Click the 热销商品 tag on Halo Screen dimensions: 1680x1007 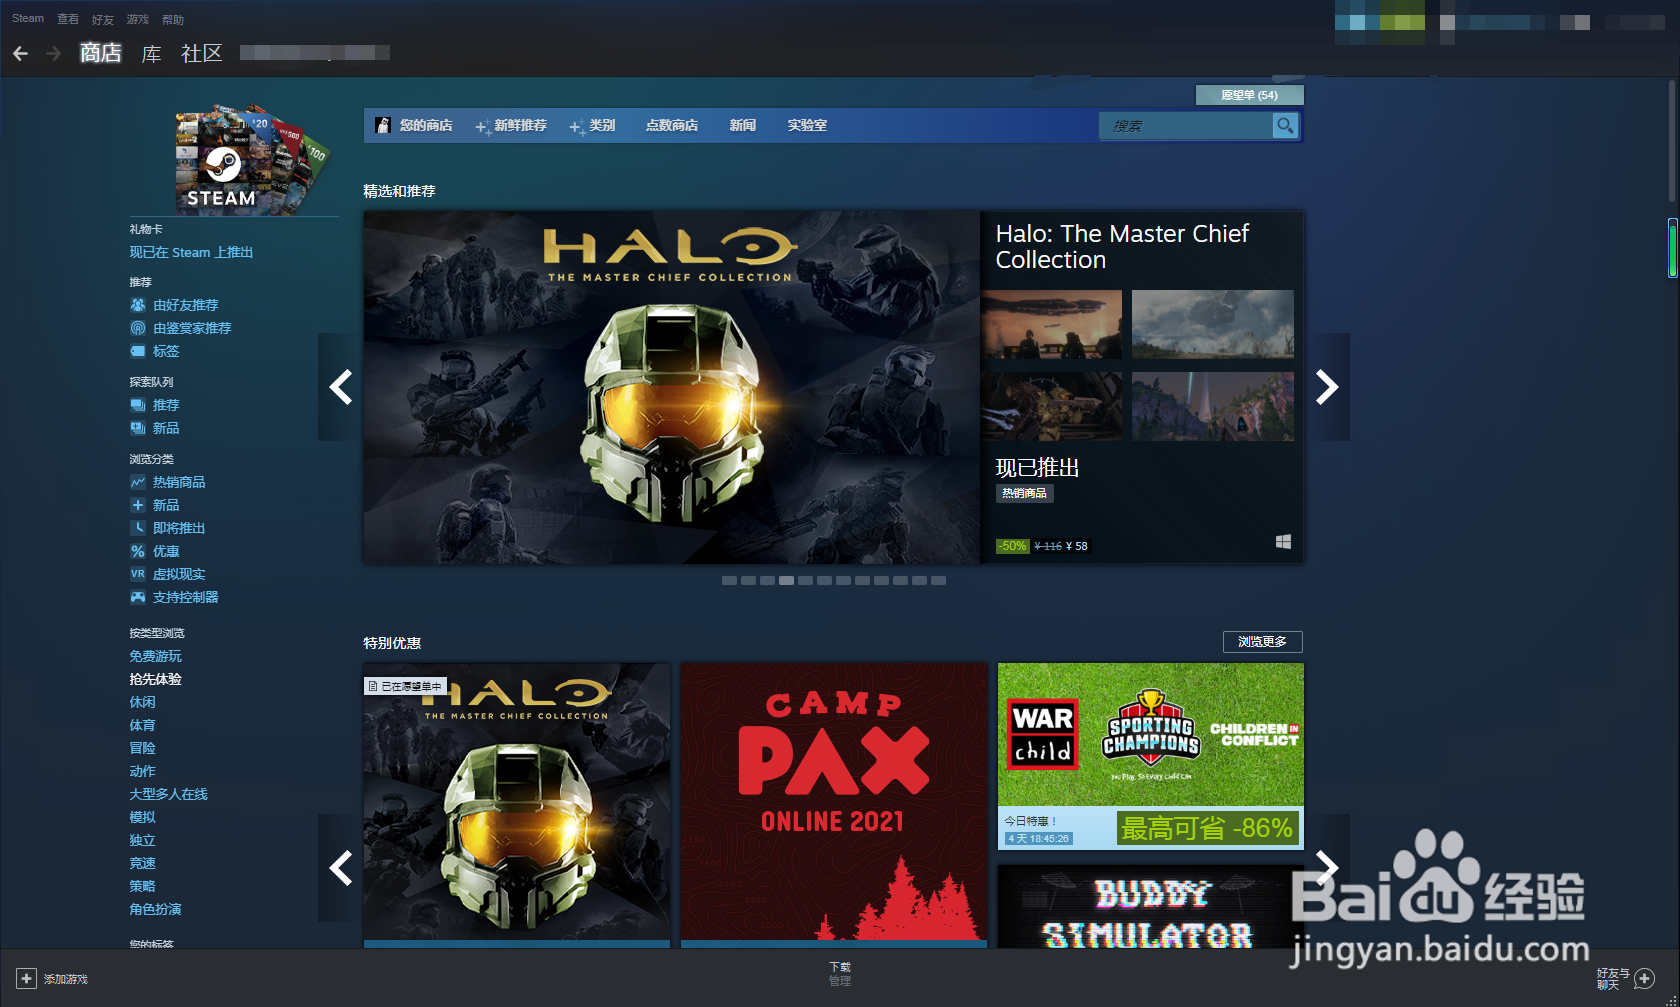click(1024, 493)
